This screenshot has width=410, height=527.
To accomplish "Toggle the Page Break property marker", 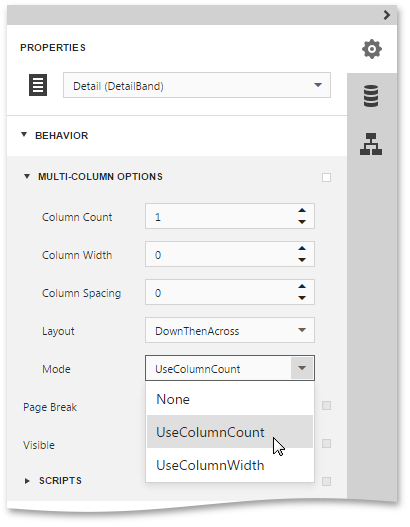I will click(326, 405).
